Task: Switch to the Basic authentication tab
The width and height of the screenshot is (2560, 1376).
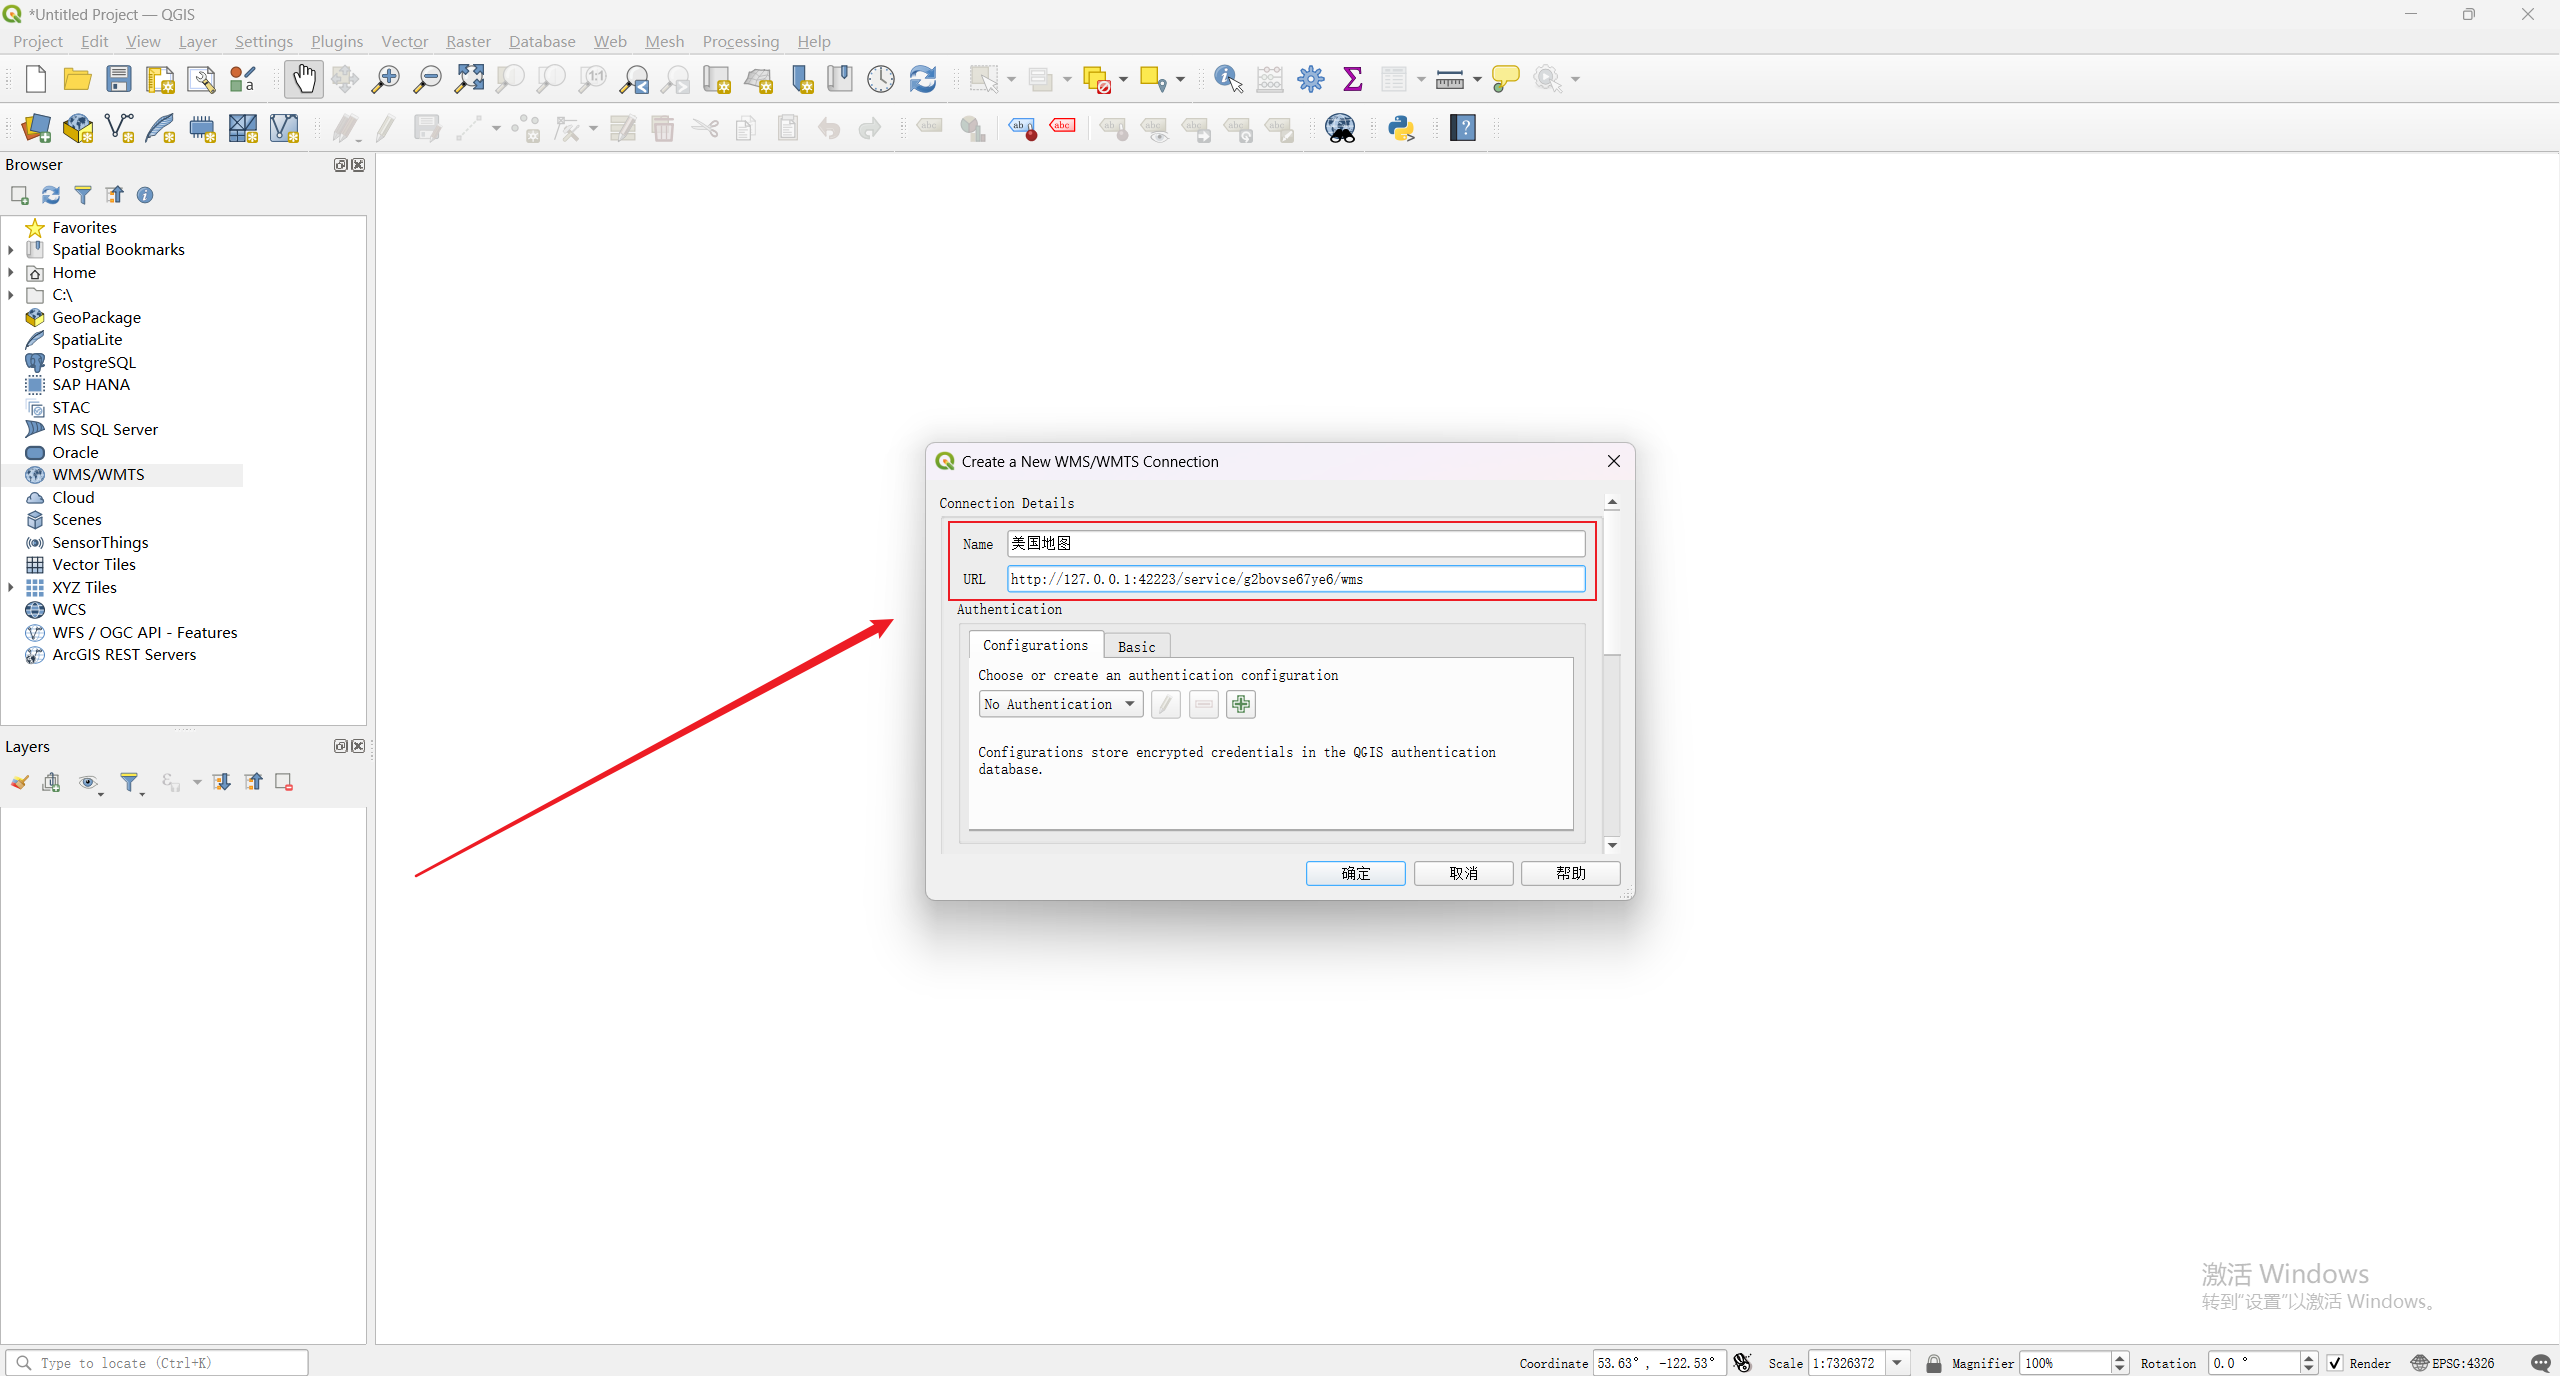Action: pyautogui.click(x=1136, y=647)
